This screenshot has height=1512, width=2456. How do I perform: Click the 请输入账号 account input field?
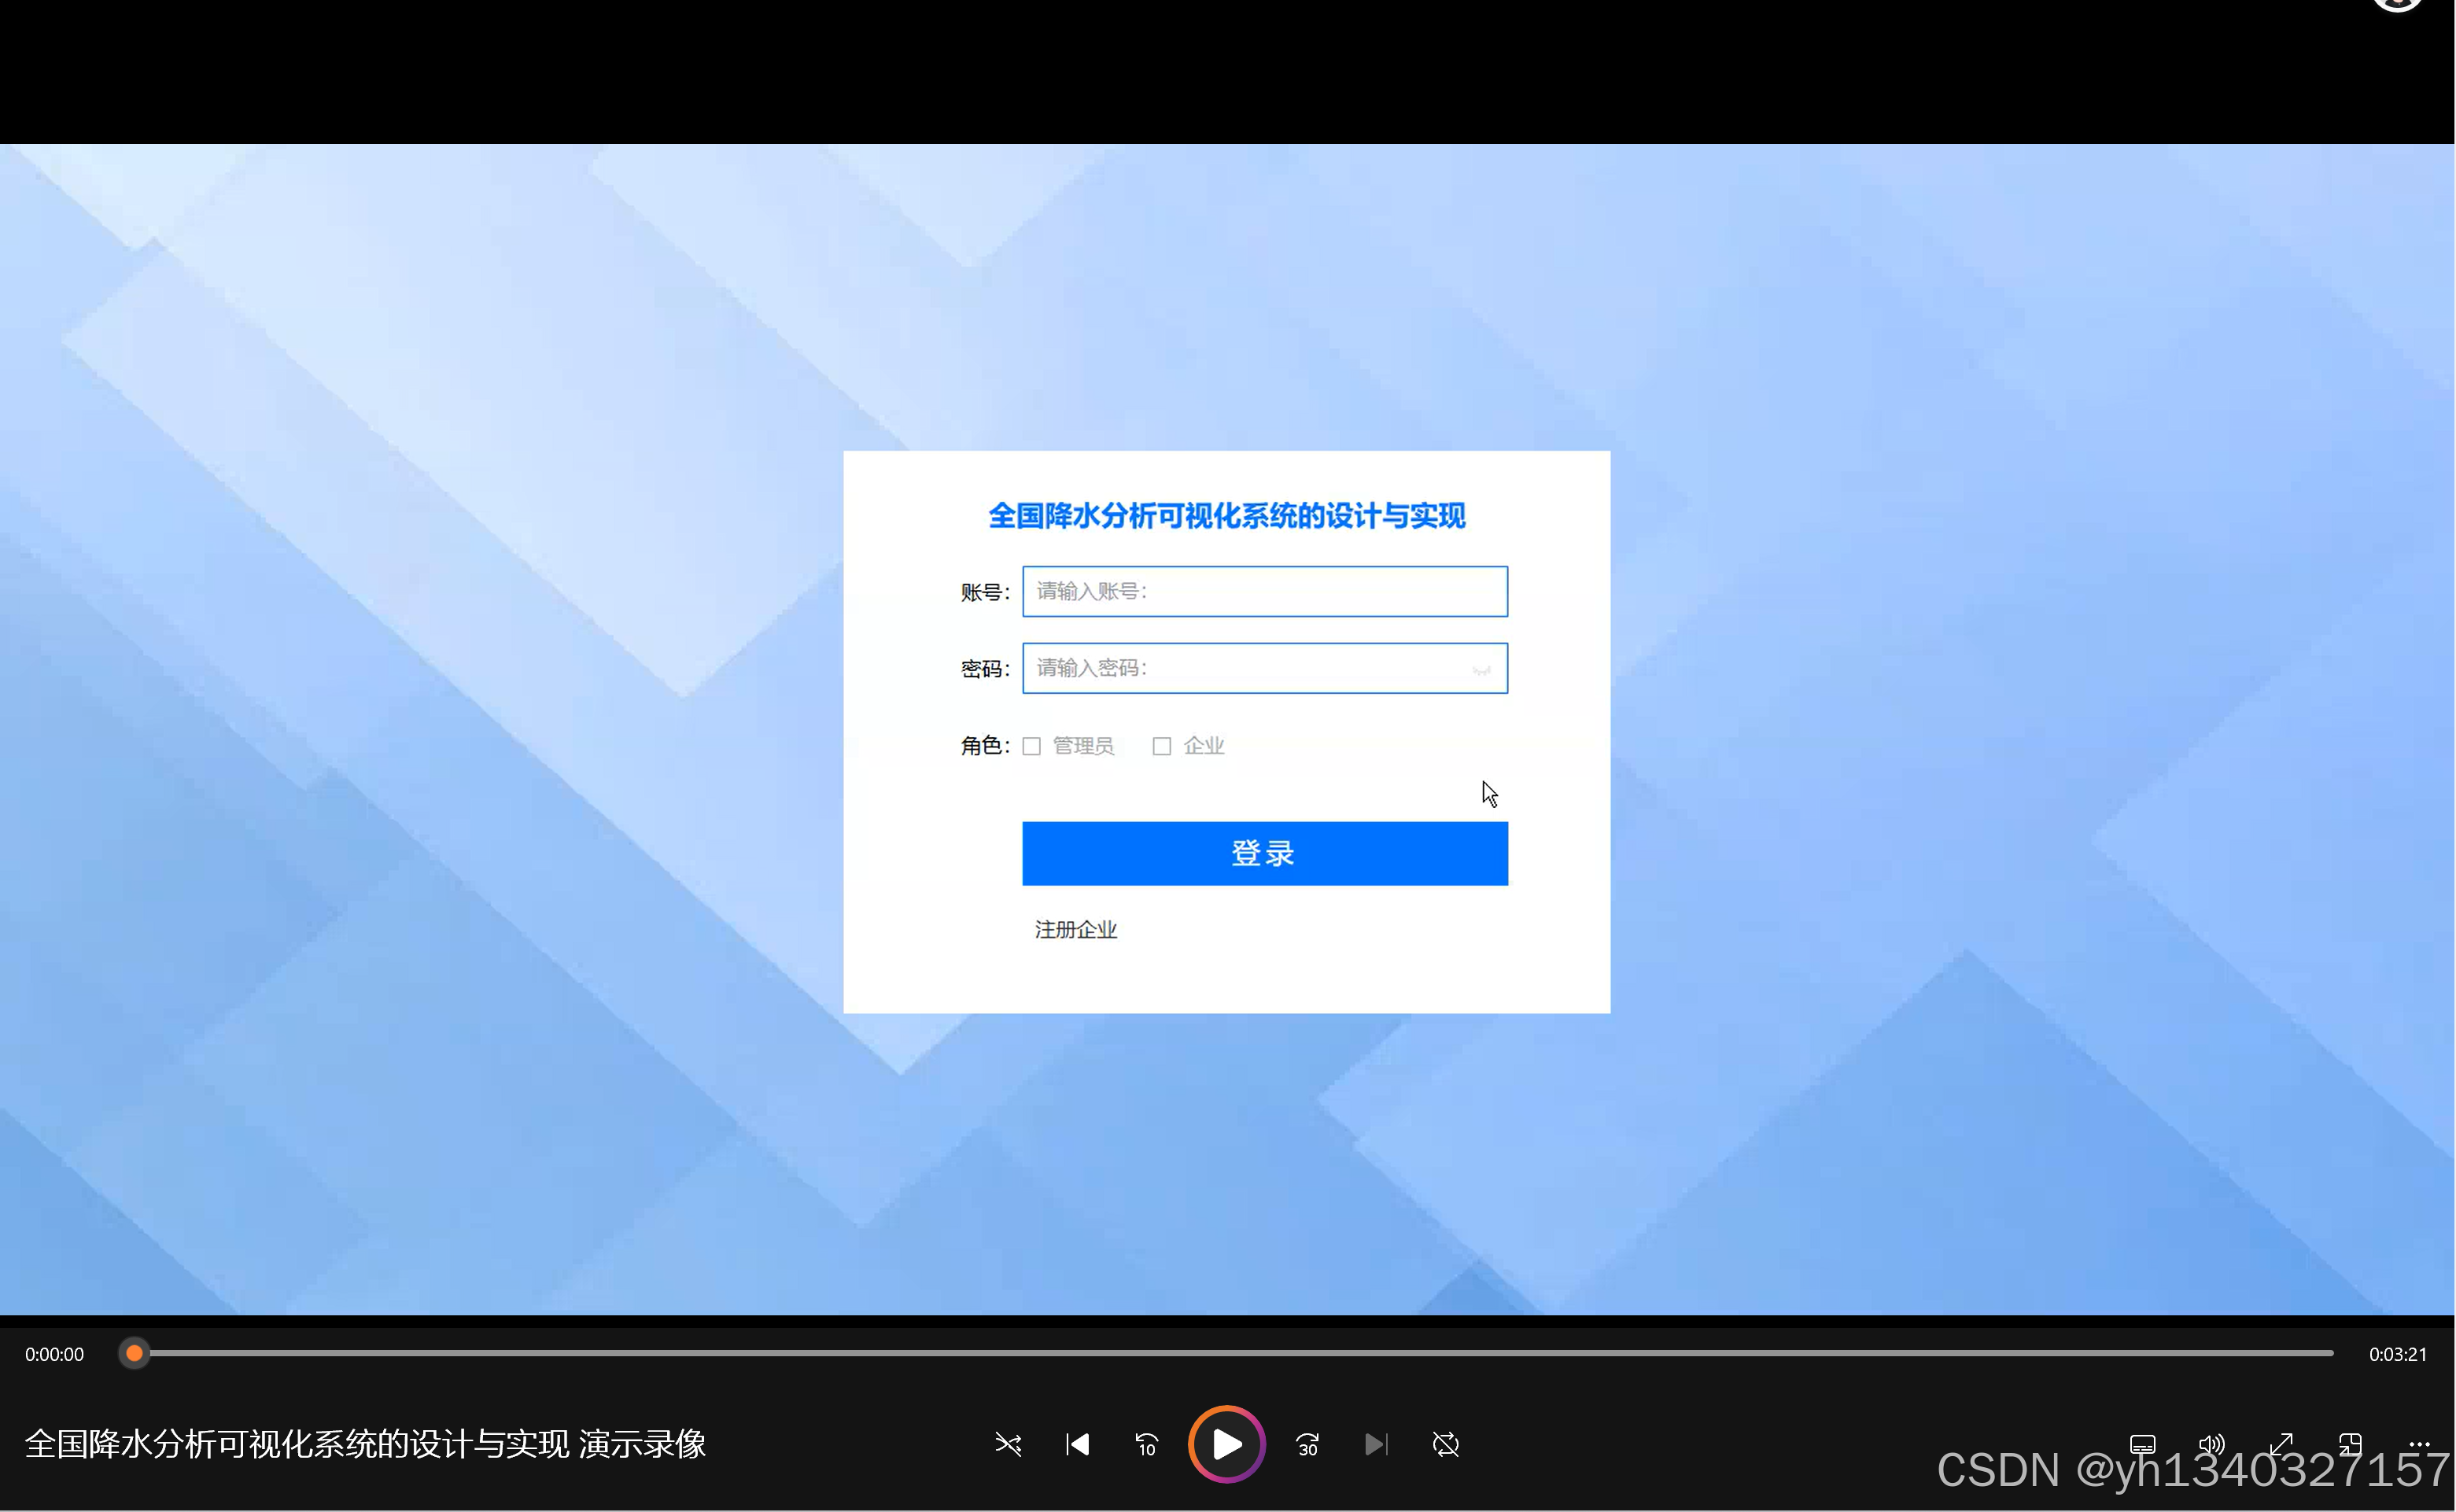1264,591
